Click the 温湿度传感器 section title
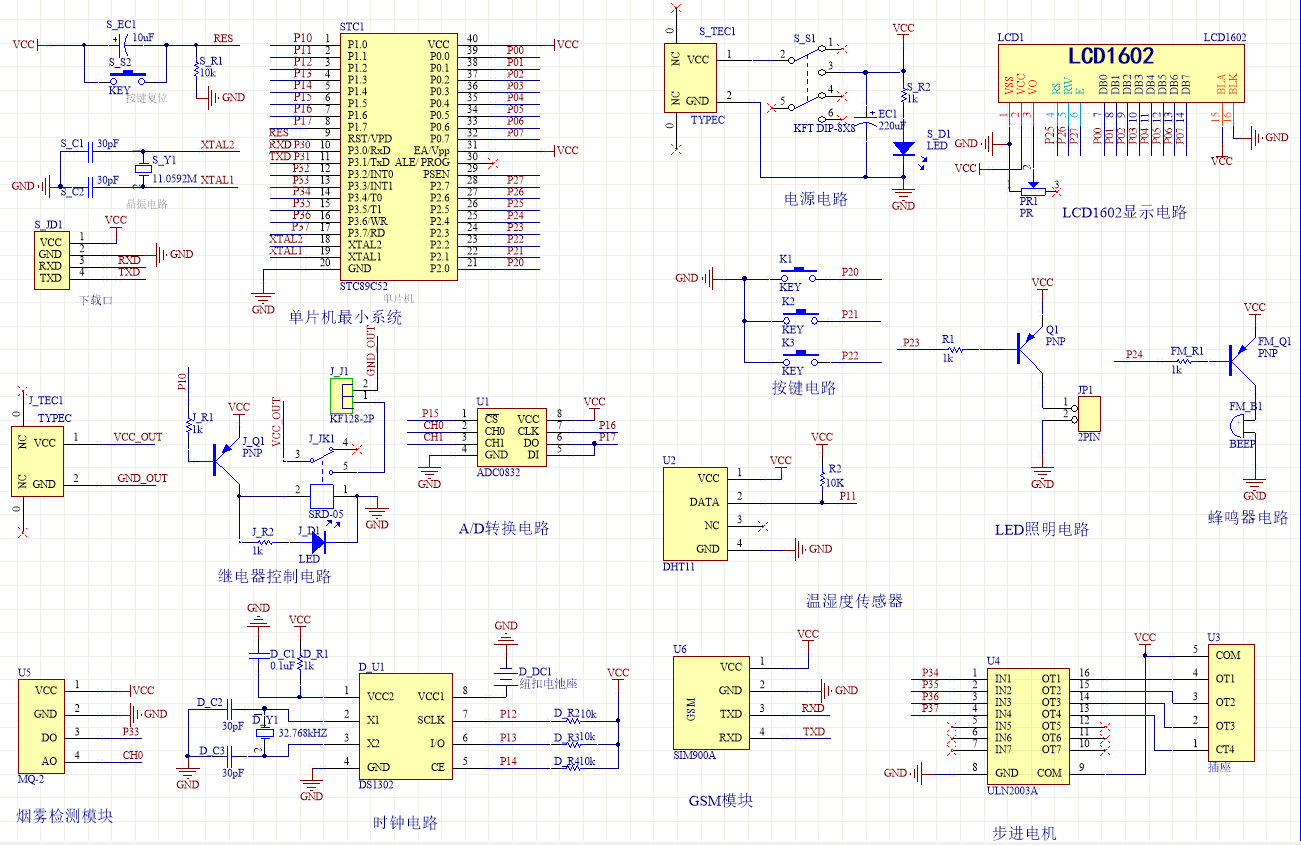The width and height of the screenshot is (1301, 845). click(x=854, y=600)
